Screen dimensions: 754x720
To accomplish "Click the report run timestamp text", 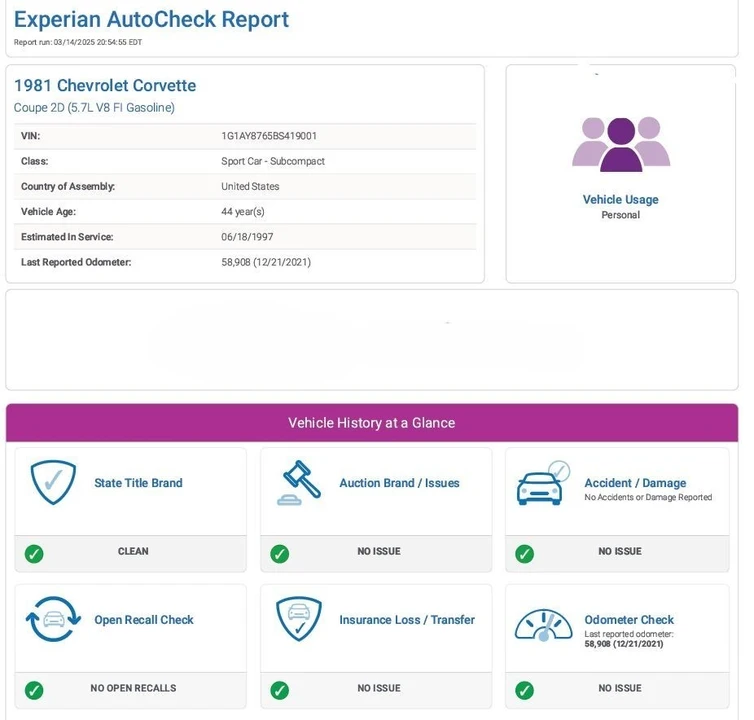I will (x=78, y=42).
